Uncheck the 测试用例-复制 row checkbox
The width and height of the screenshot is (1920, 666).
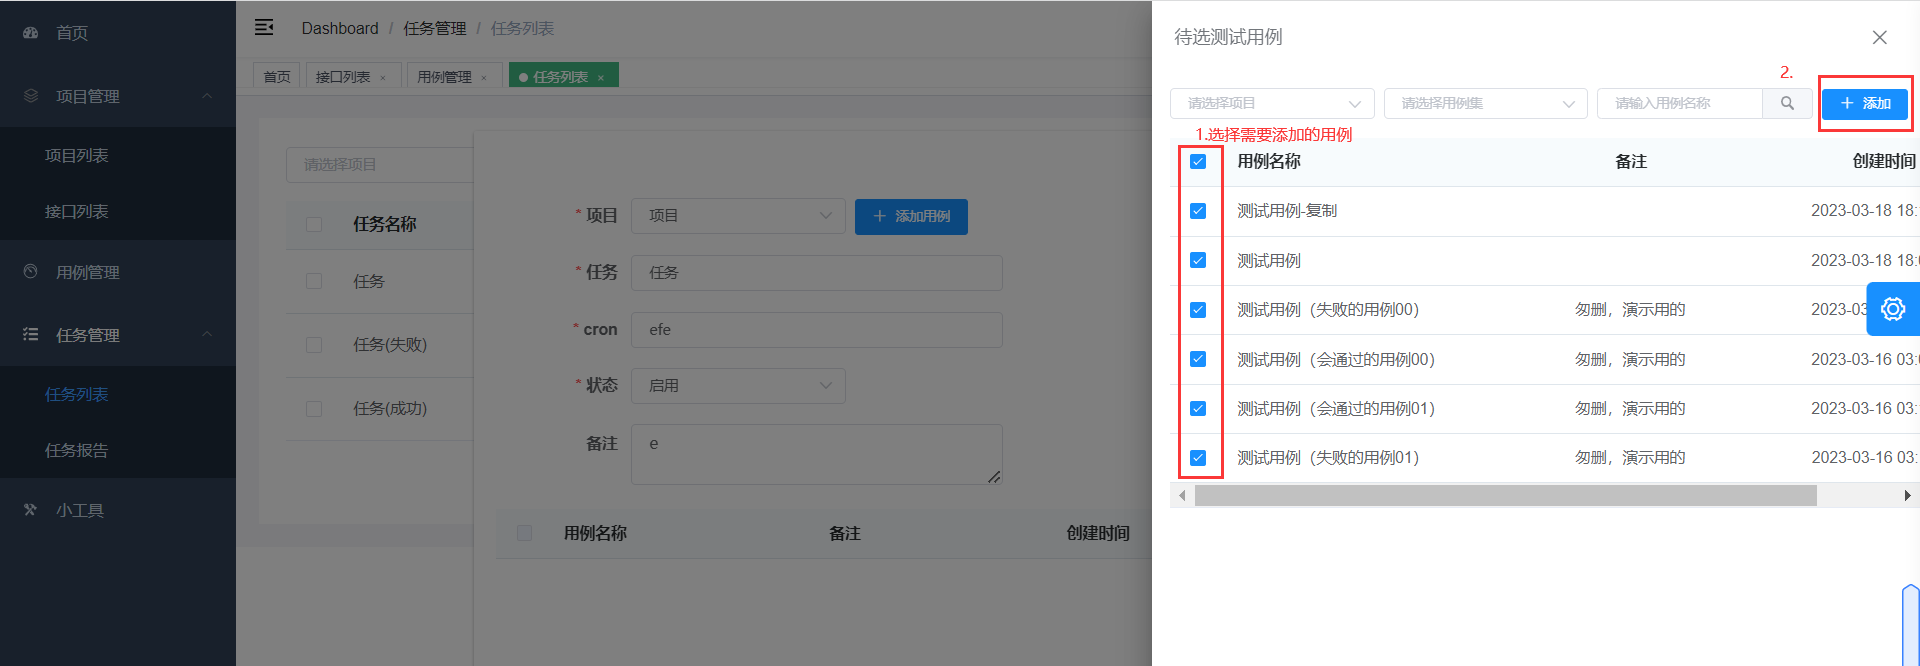pos(1198,211)
